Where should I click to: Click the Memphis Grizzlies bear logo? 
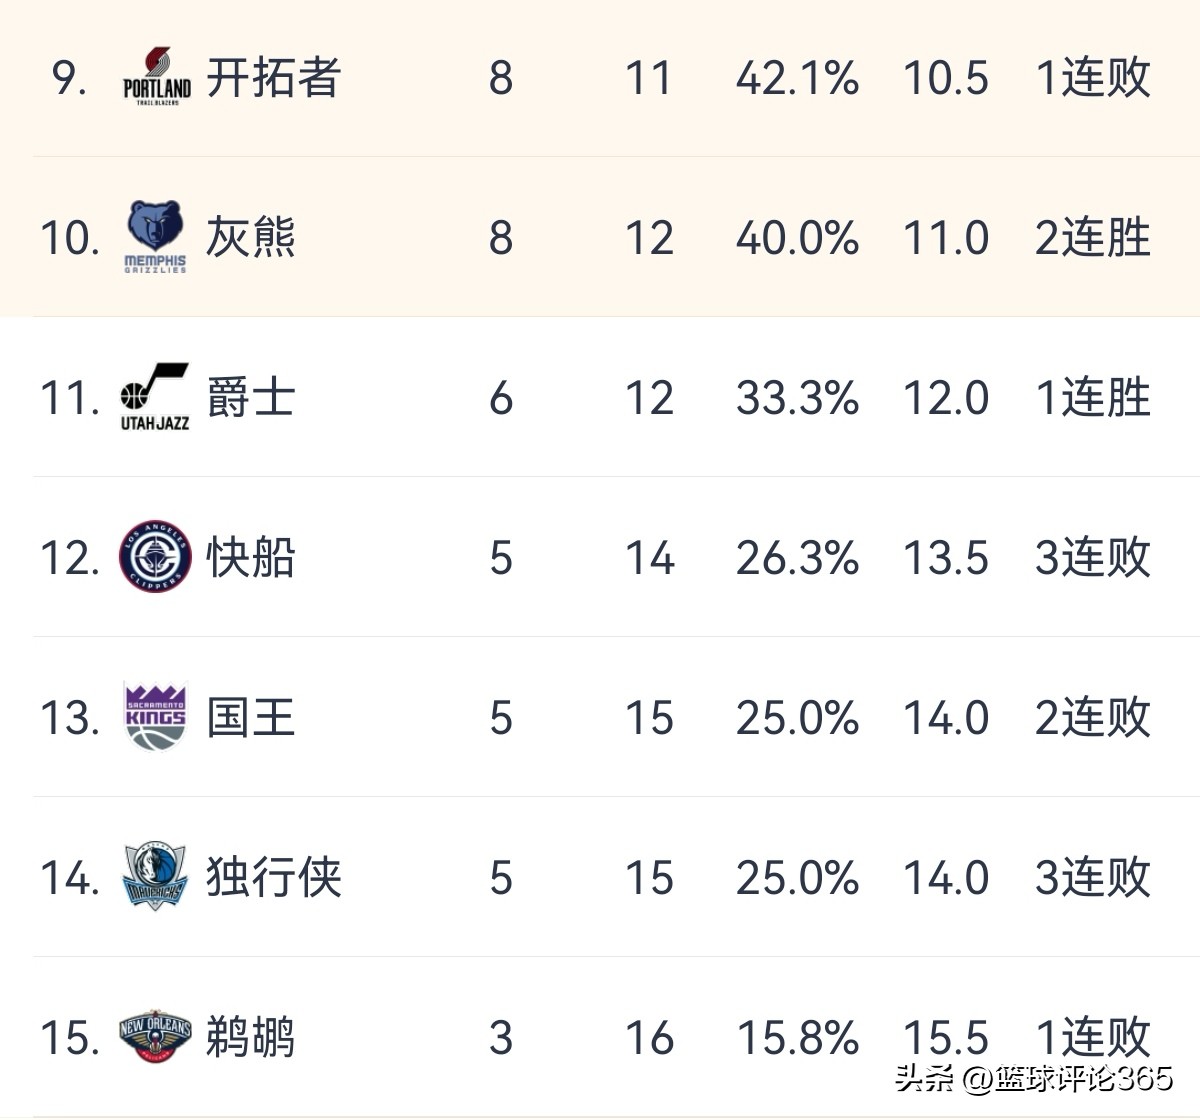coord(155,237)
